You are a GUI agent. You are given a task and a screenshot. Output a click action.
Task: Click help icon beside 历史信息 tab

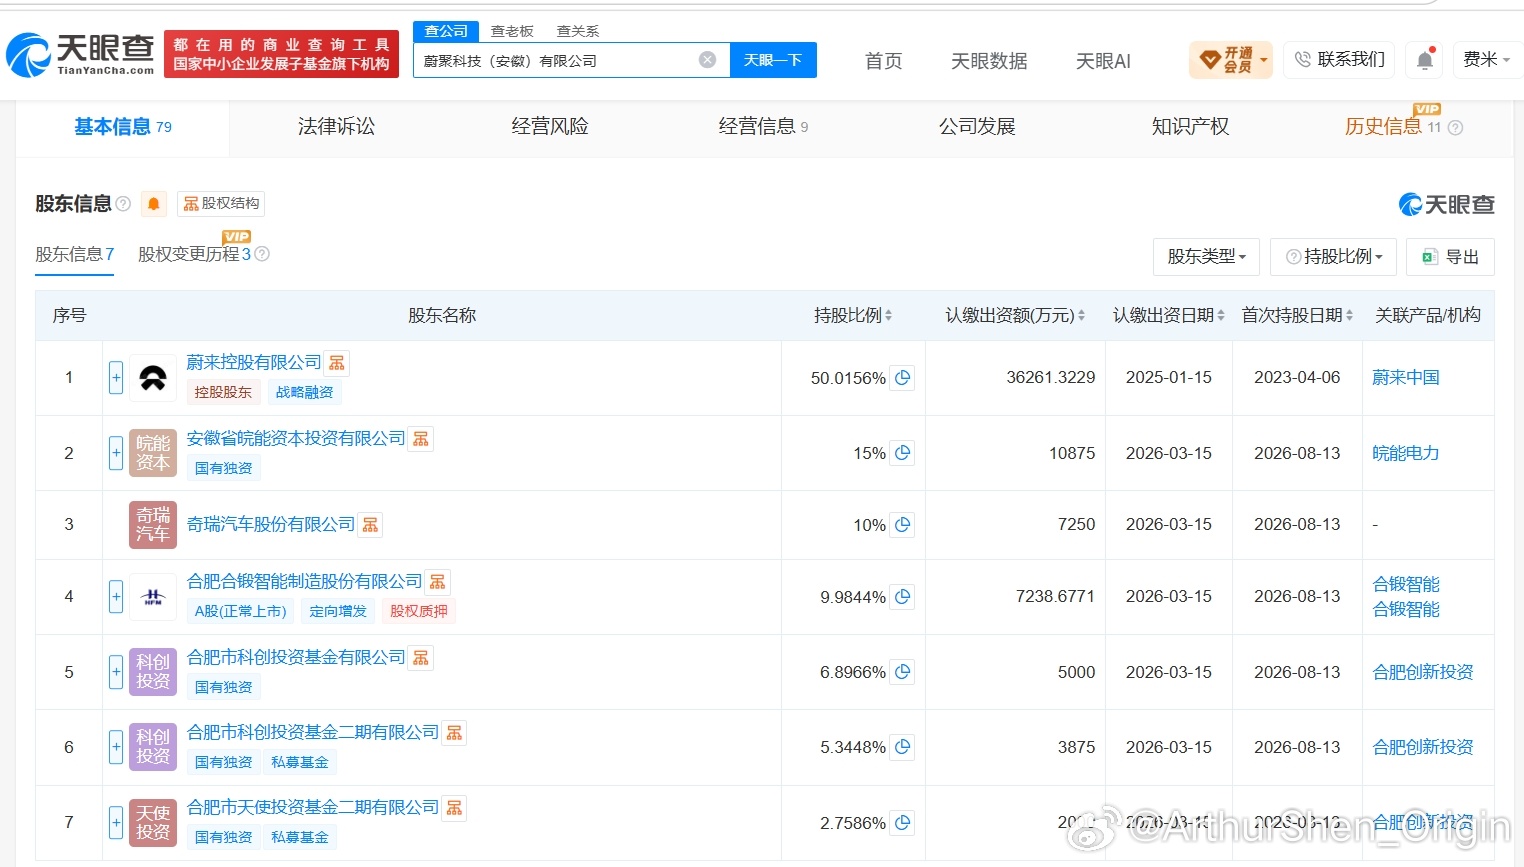tap(1455, 128)
